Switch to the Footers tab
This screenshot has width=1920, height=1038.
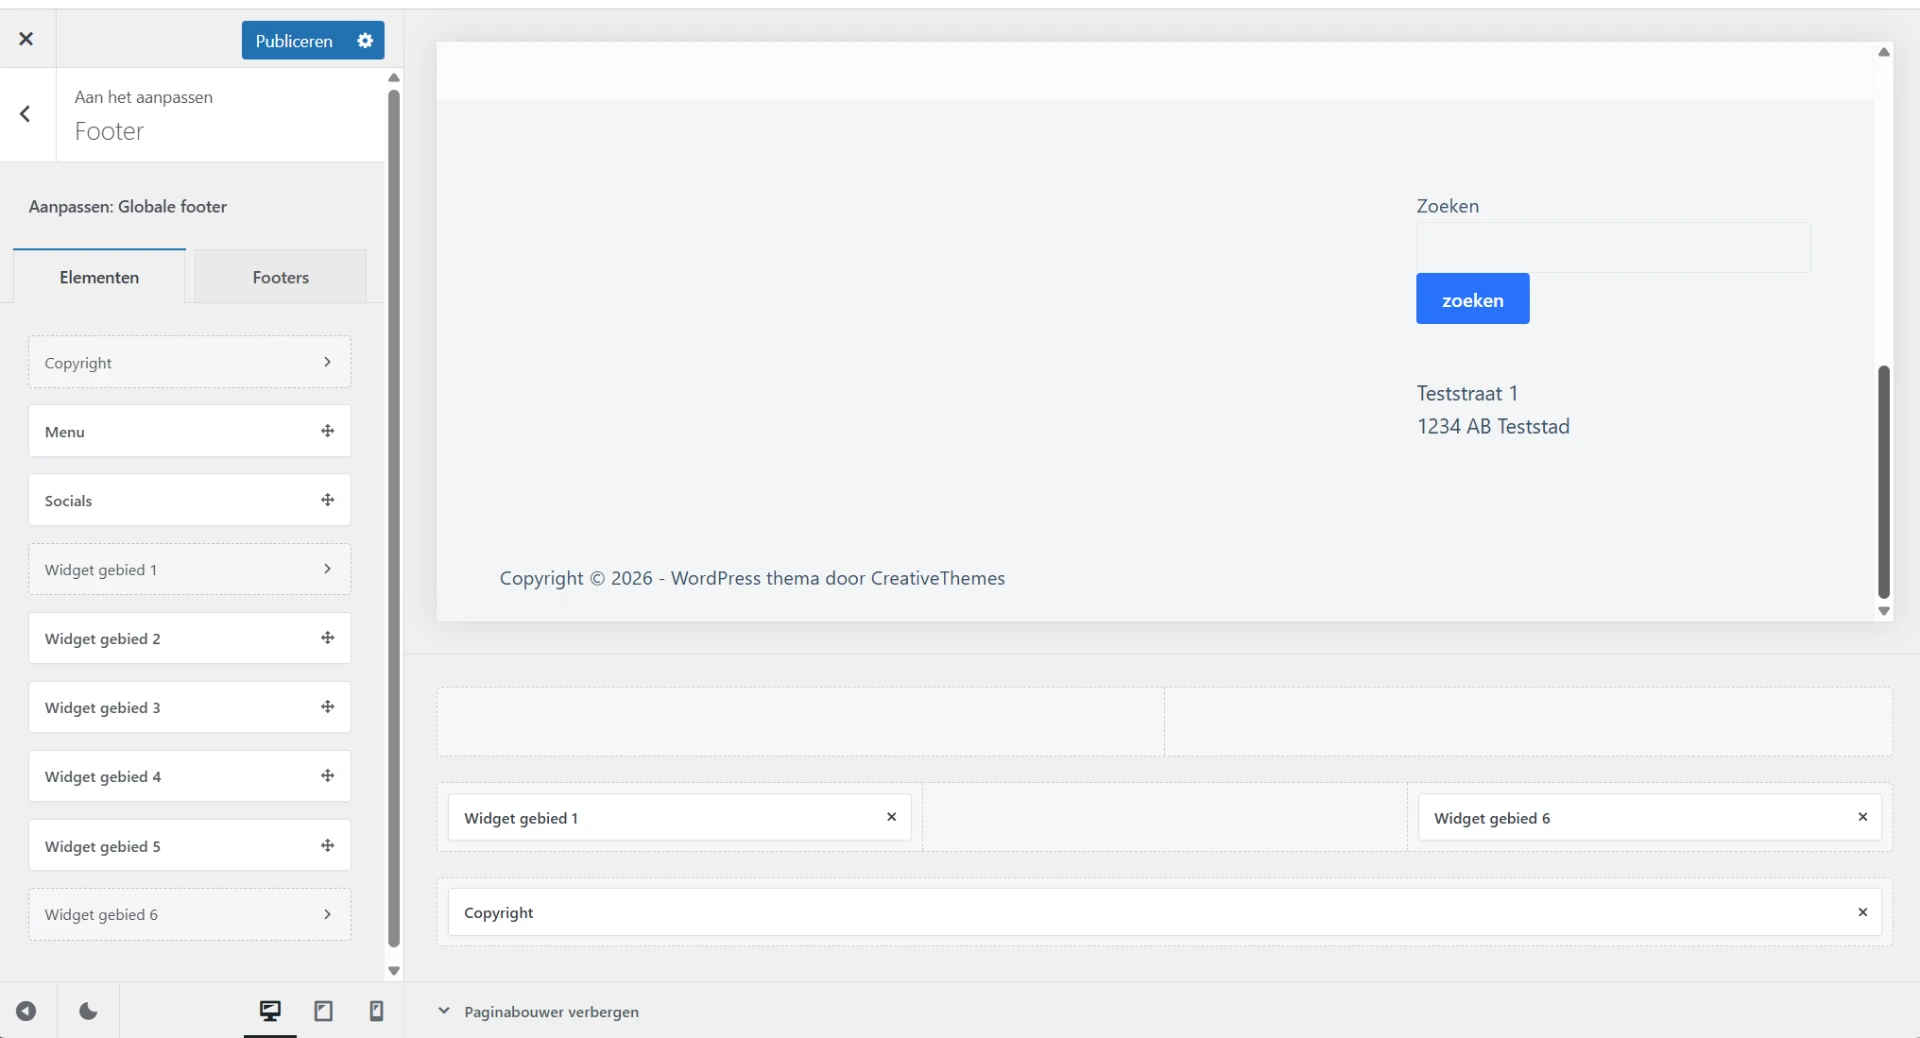click(280, 276)
